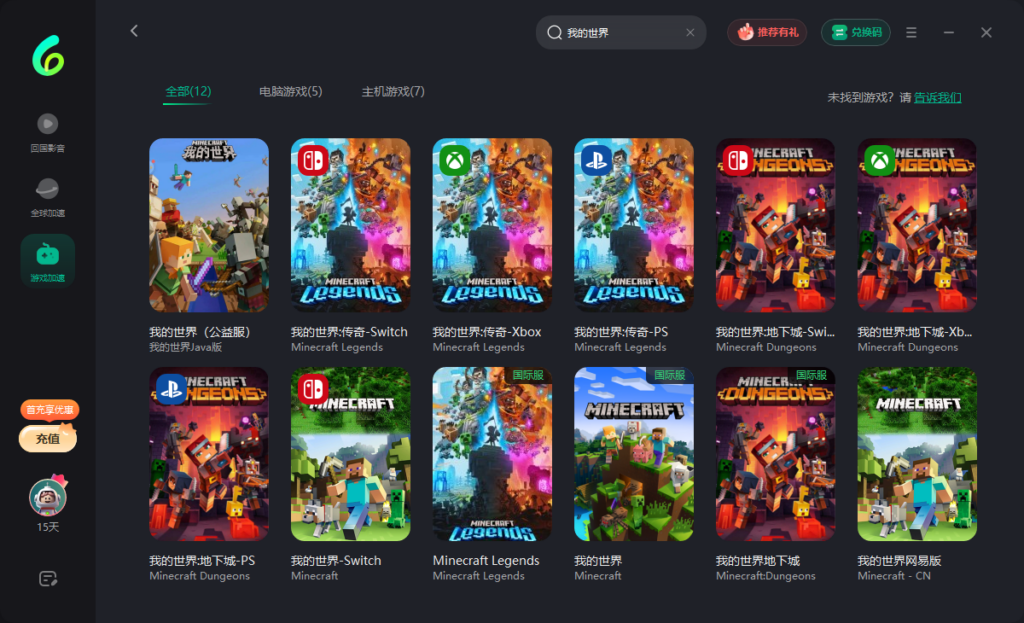Open the 我的世界:地下城-PS game cover
Viewport: 1024px width, 623px height.
209,454
